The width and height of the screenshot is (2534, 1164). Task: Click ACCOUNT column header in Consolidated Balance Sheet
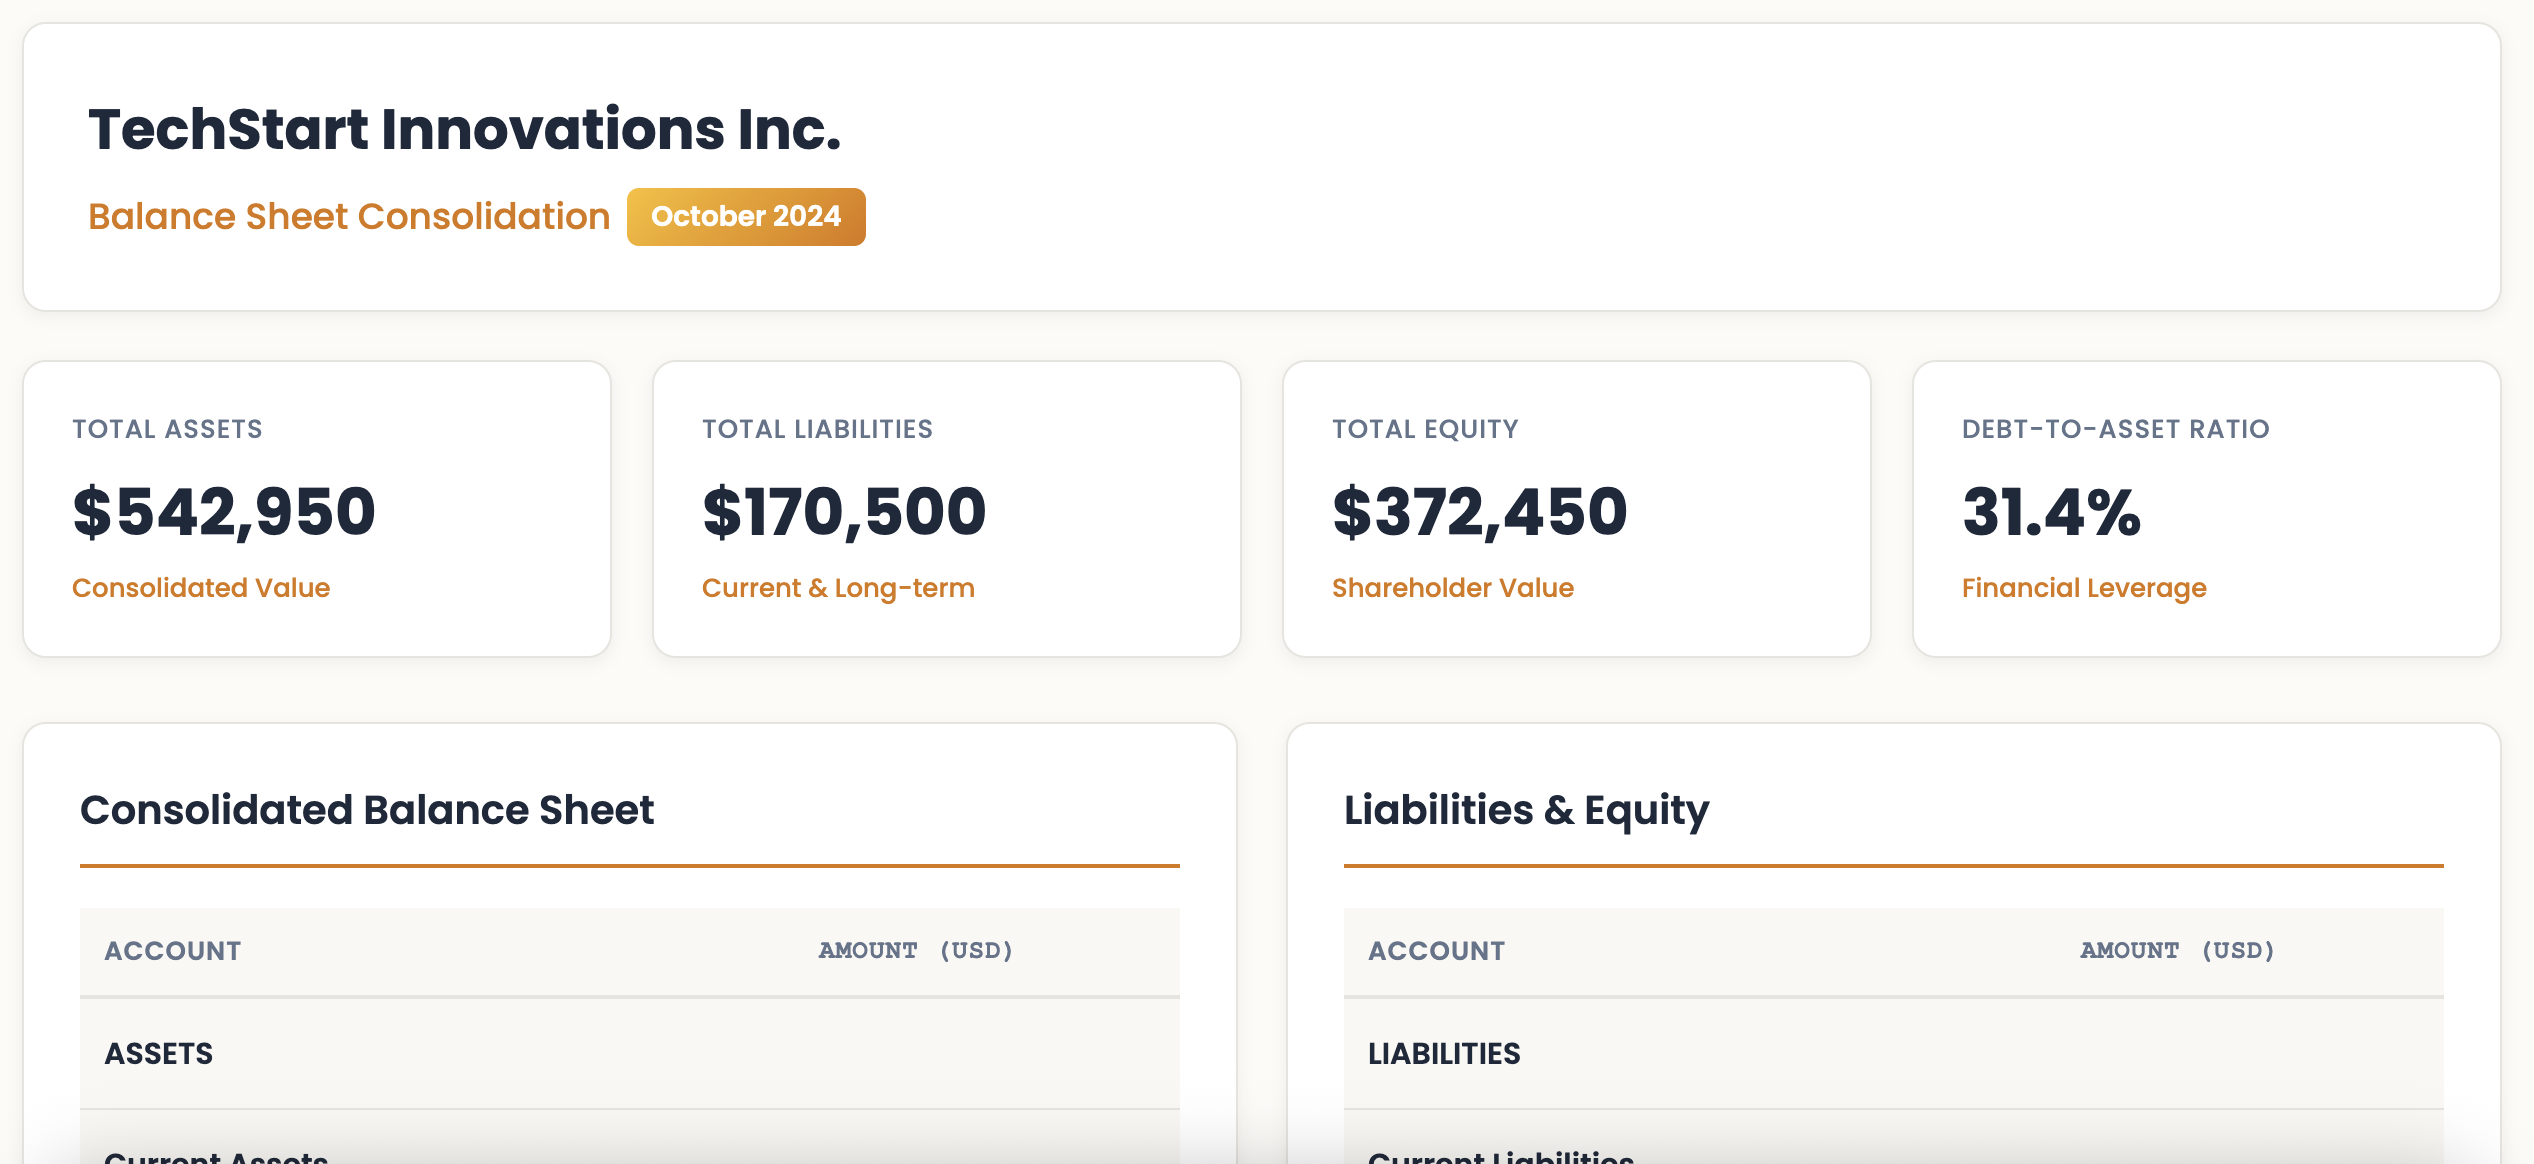click(173, 951)
